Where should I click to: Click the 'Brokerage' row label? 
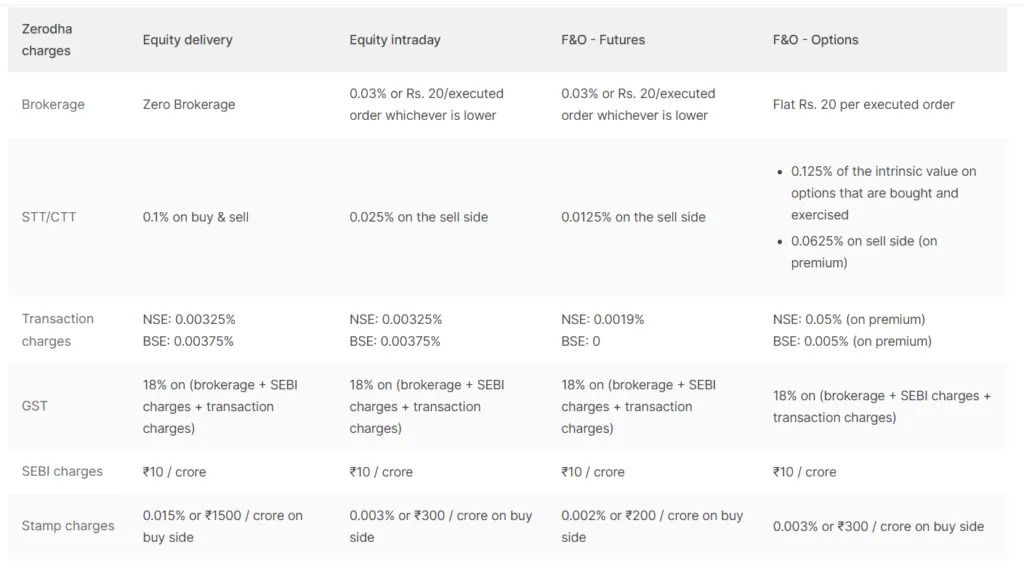click(53, 104)
